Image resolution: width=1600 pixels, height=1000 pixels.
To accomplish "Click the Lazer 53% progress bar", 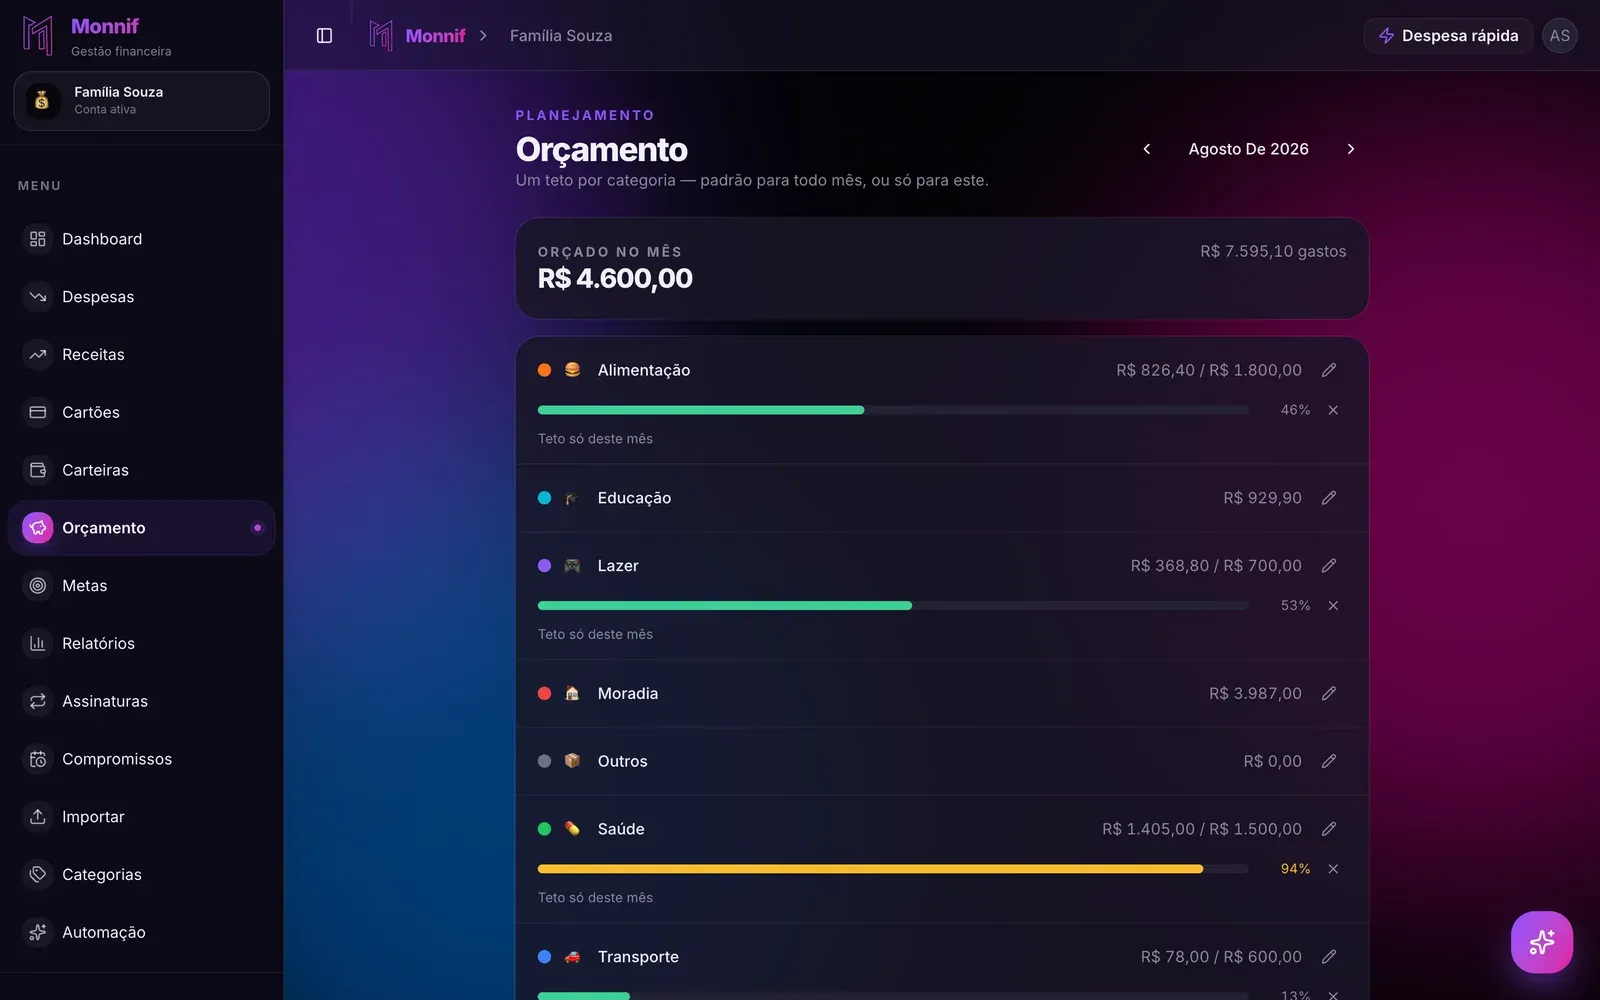I will (893, 606).
